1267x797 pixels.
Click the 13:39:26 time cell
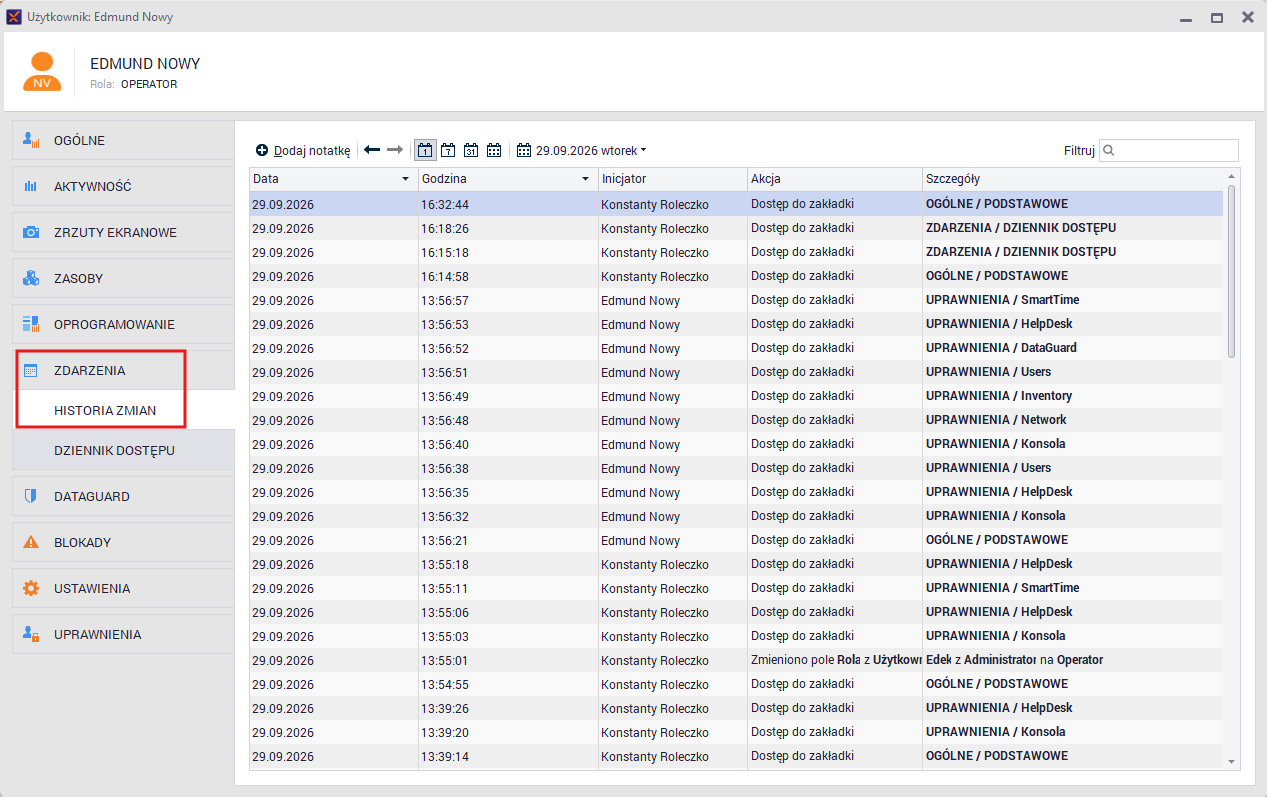tap(507, 708)
